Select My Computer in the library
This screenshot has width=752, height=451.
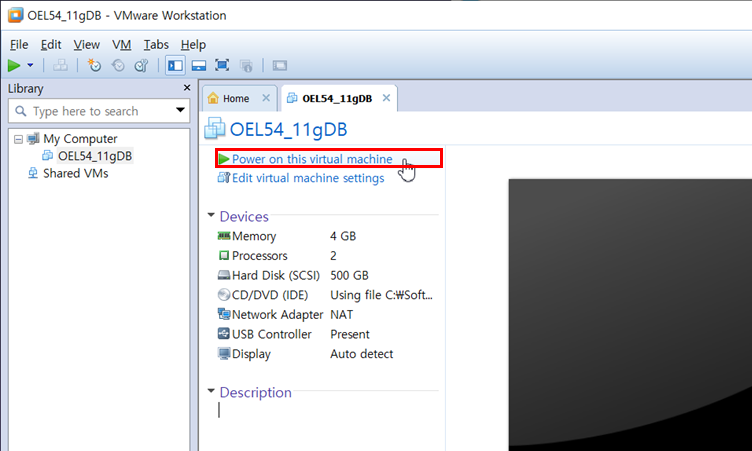tap(80, 139)
